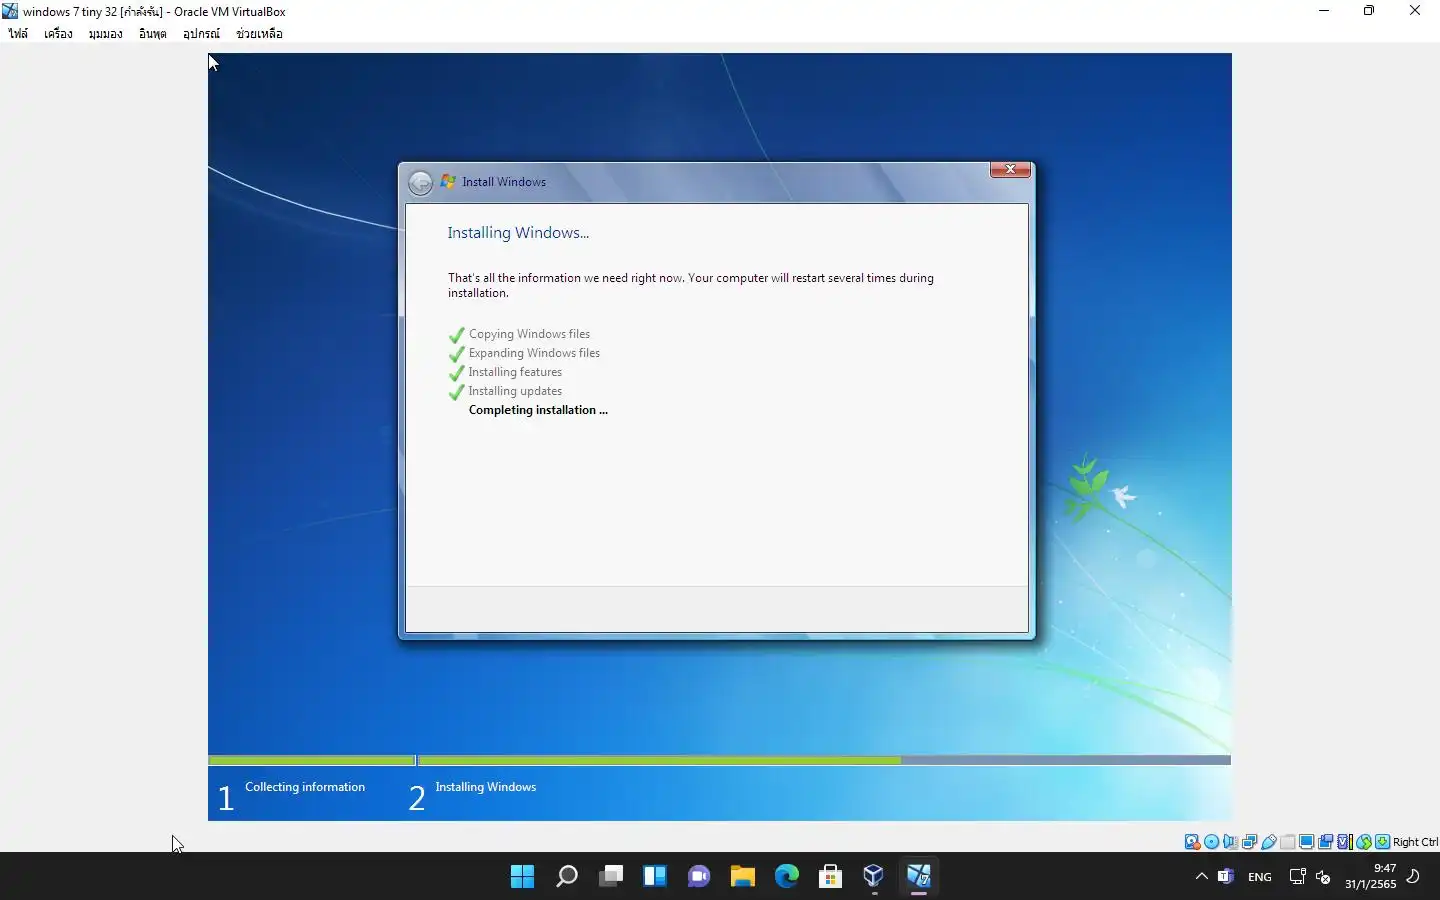Open File Explorer from the taskbar

pyautogui.click(x=742, y=877)
